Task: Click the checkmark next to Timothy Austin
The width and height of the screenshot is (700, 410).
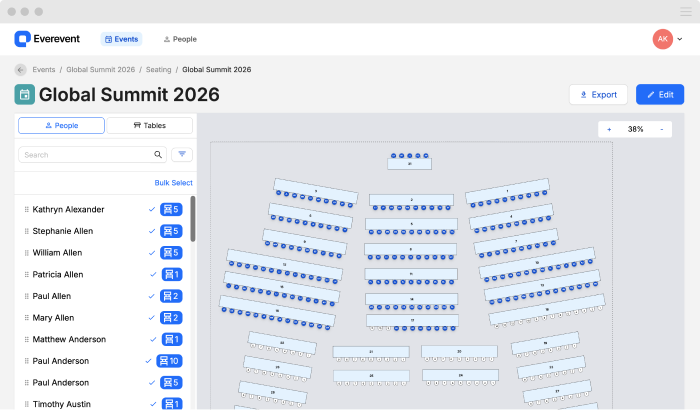Action: pyautogui.click(x=153, y=404)
